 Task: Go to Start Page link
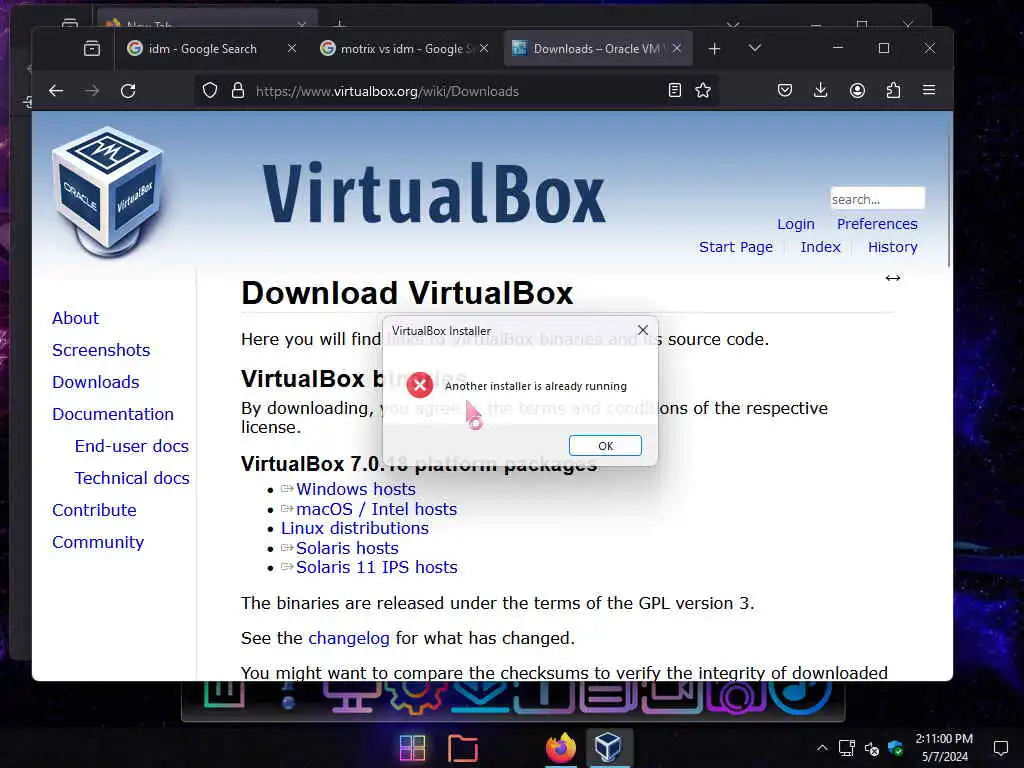[x=735, y=247]
